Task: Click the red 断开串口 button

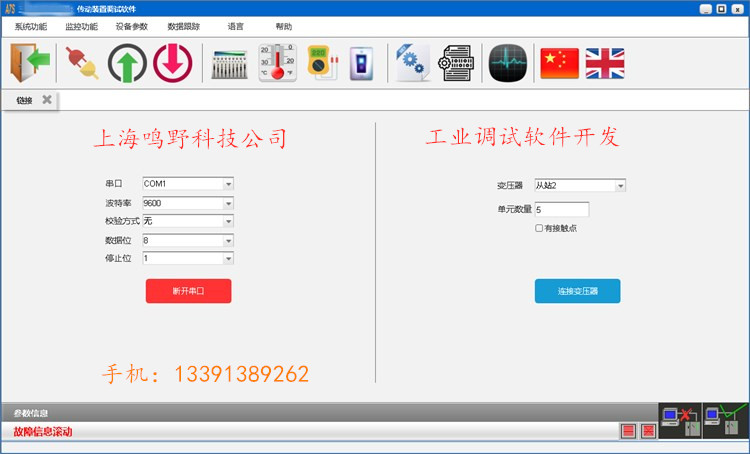Action: pyautogui.click(x=188, y=291)
